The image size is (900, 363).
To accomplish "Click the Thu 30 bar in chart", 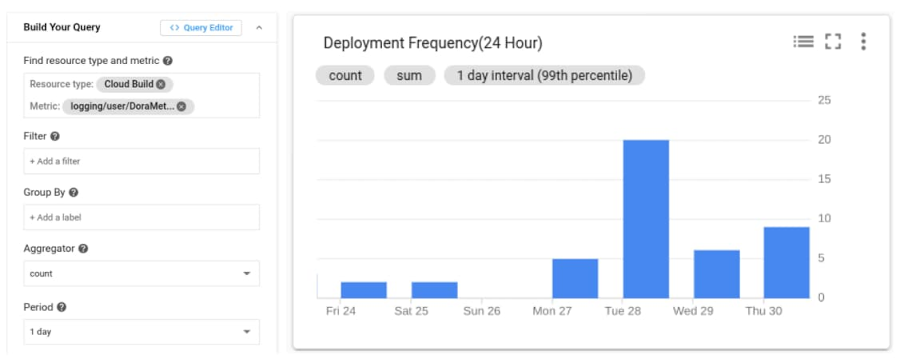I will tap(786, 262).
